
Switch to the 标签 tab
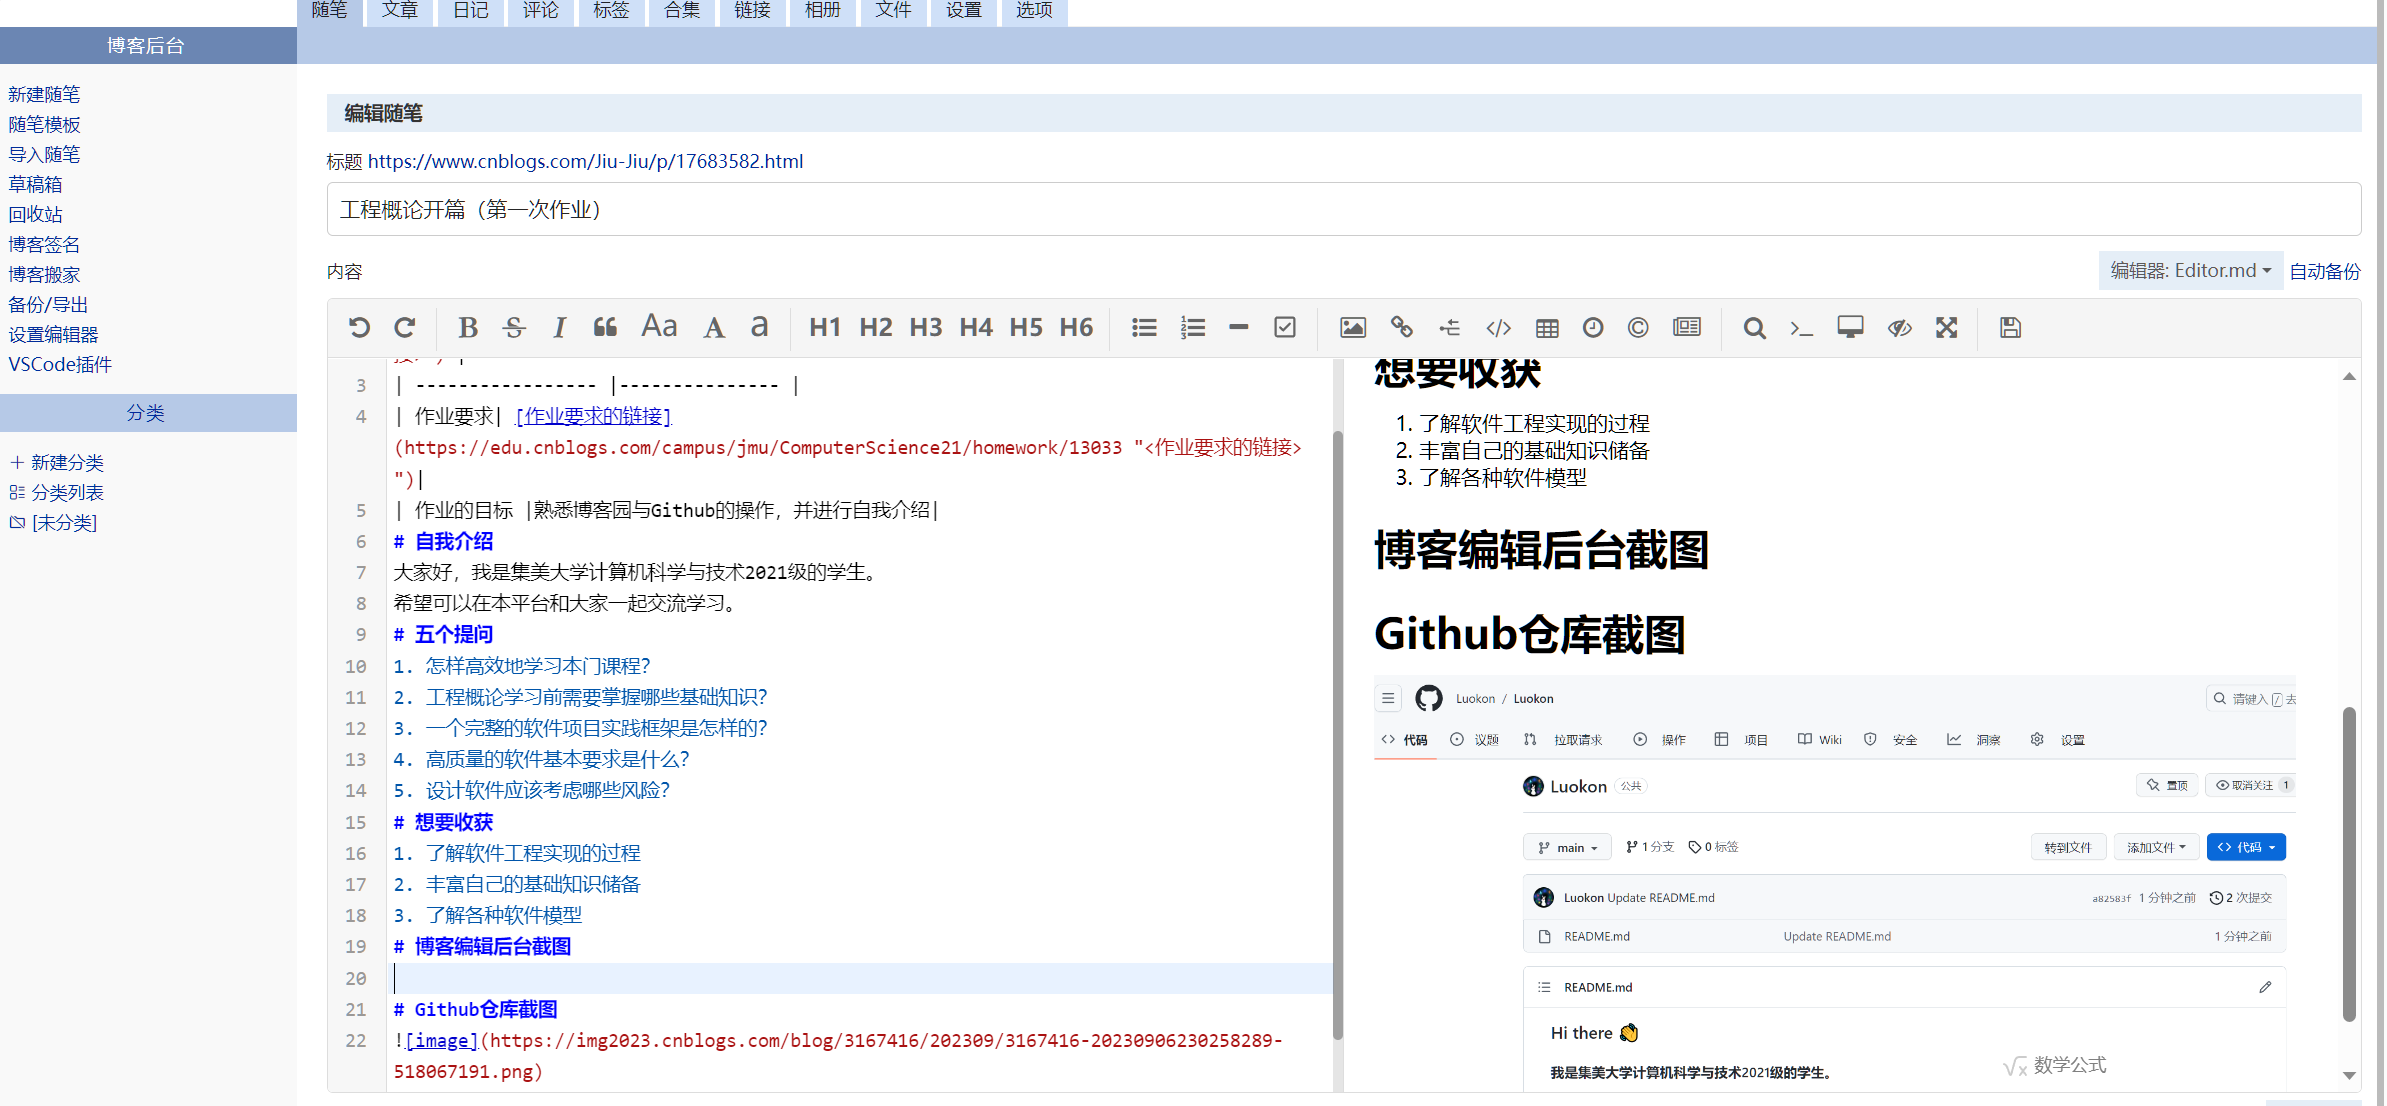click(611, 10)
